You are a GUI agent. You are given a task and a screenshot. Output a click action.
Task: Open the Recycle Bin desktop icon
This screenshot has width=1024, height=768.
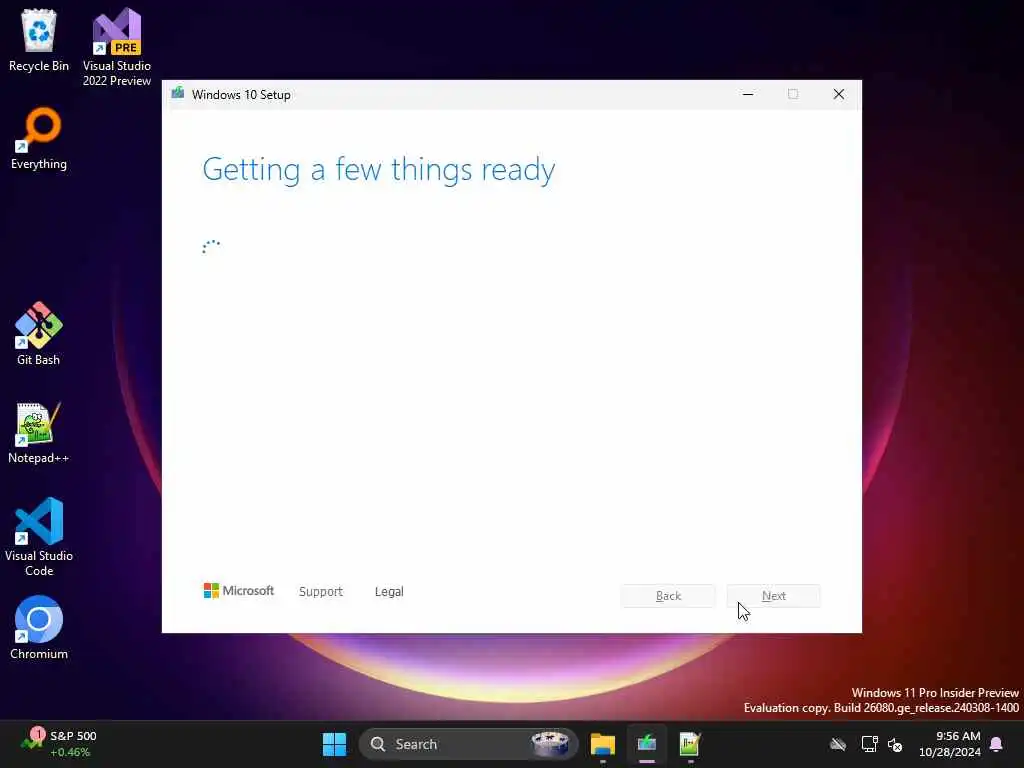(39, 40)
